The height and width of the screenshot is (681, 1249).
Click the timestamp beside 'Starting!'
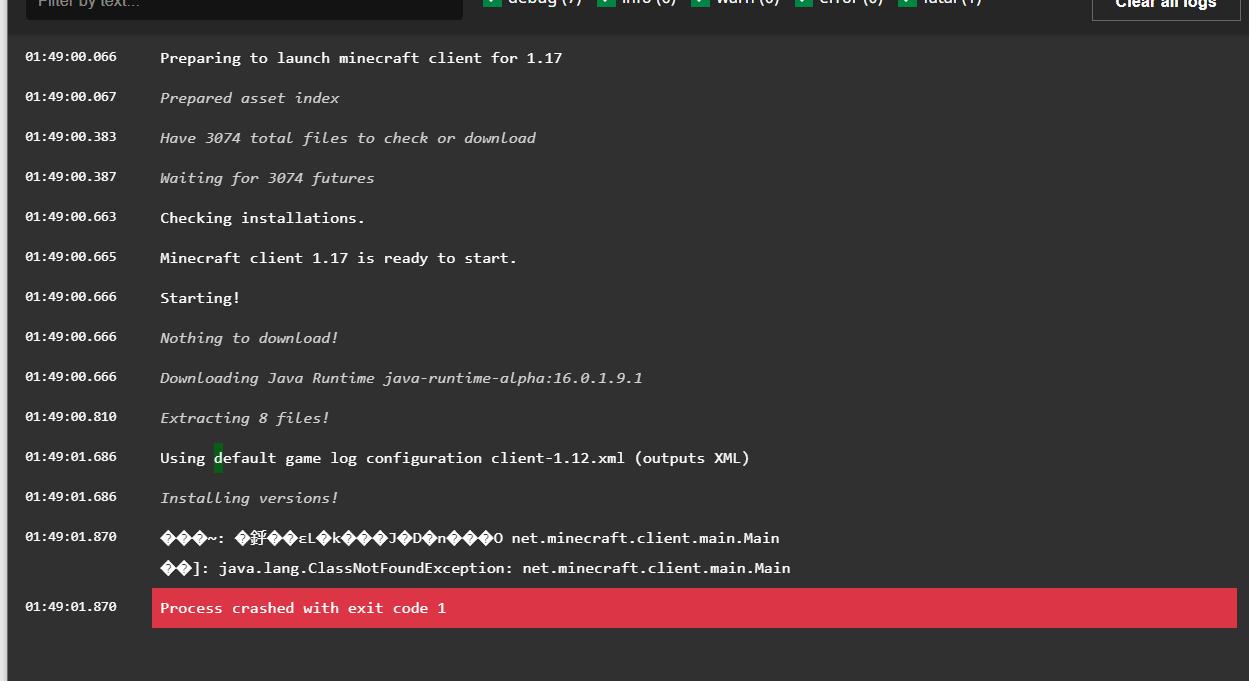click(71, 297)
